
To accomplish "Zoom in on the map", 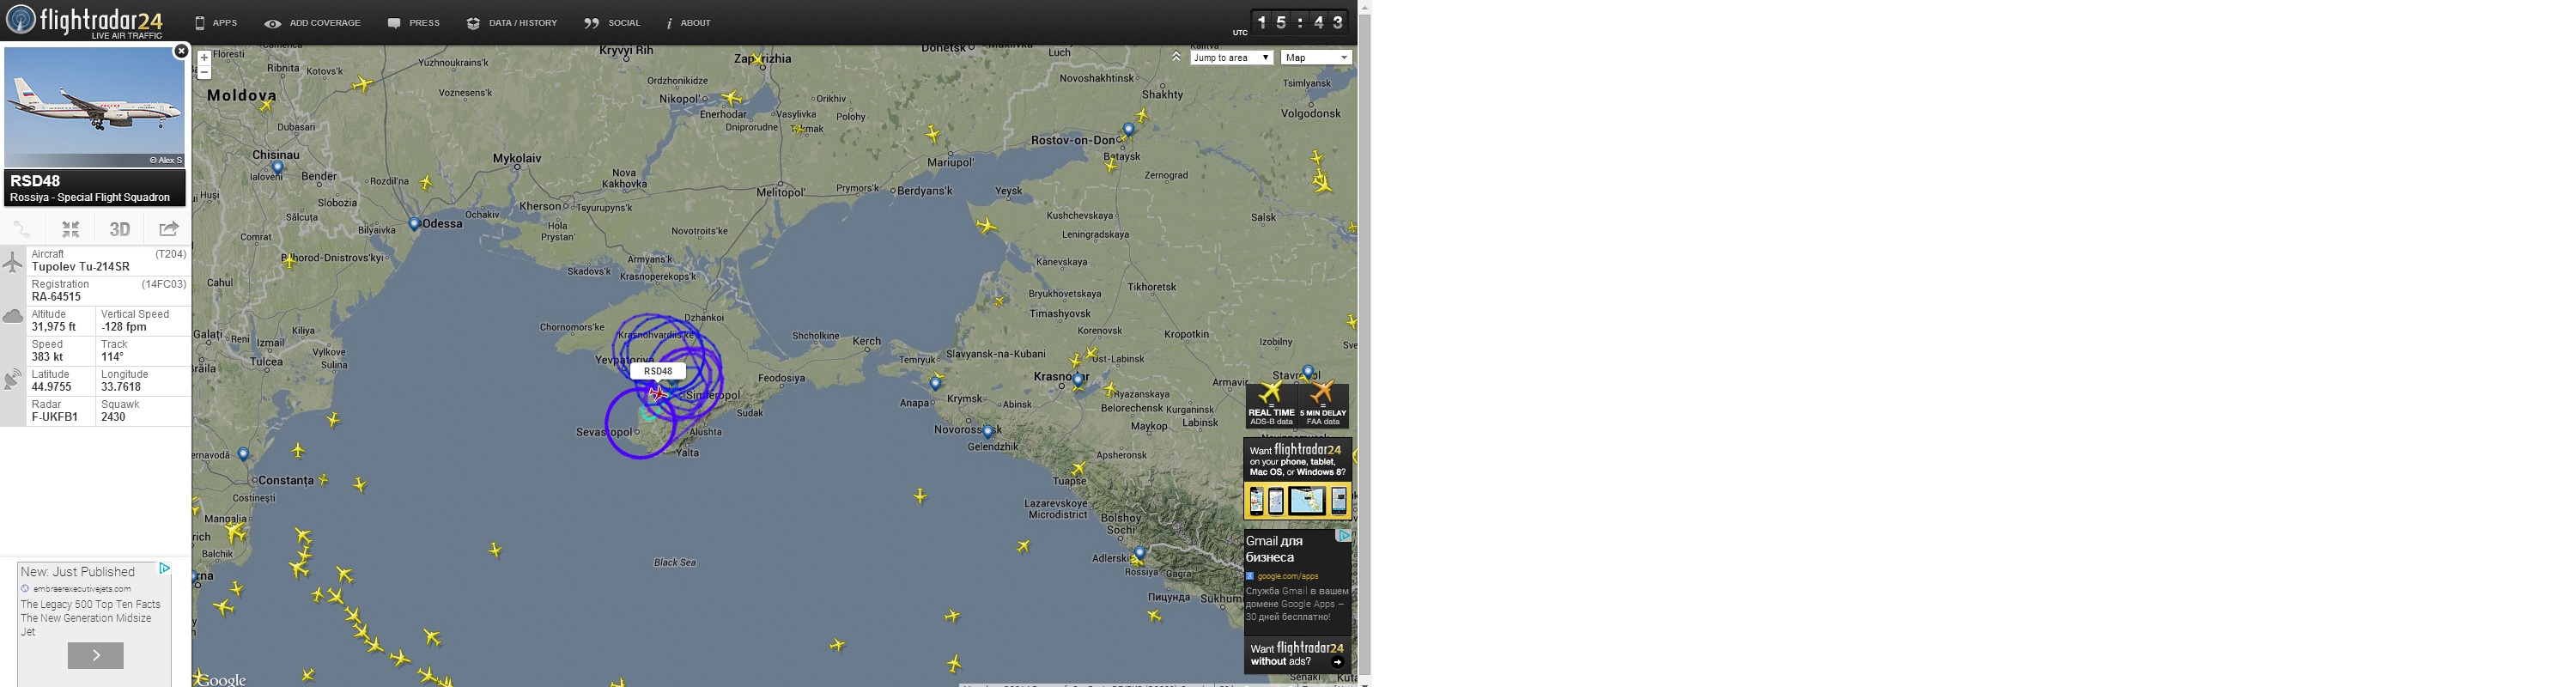I will coord(204,58).
